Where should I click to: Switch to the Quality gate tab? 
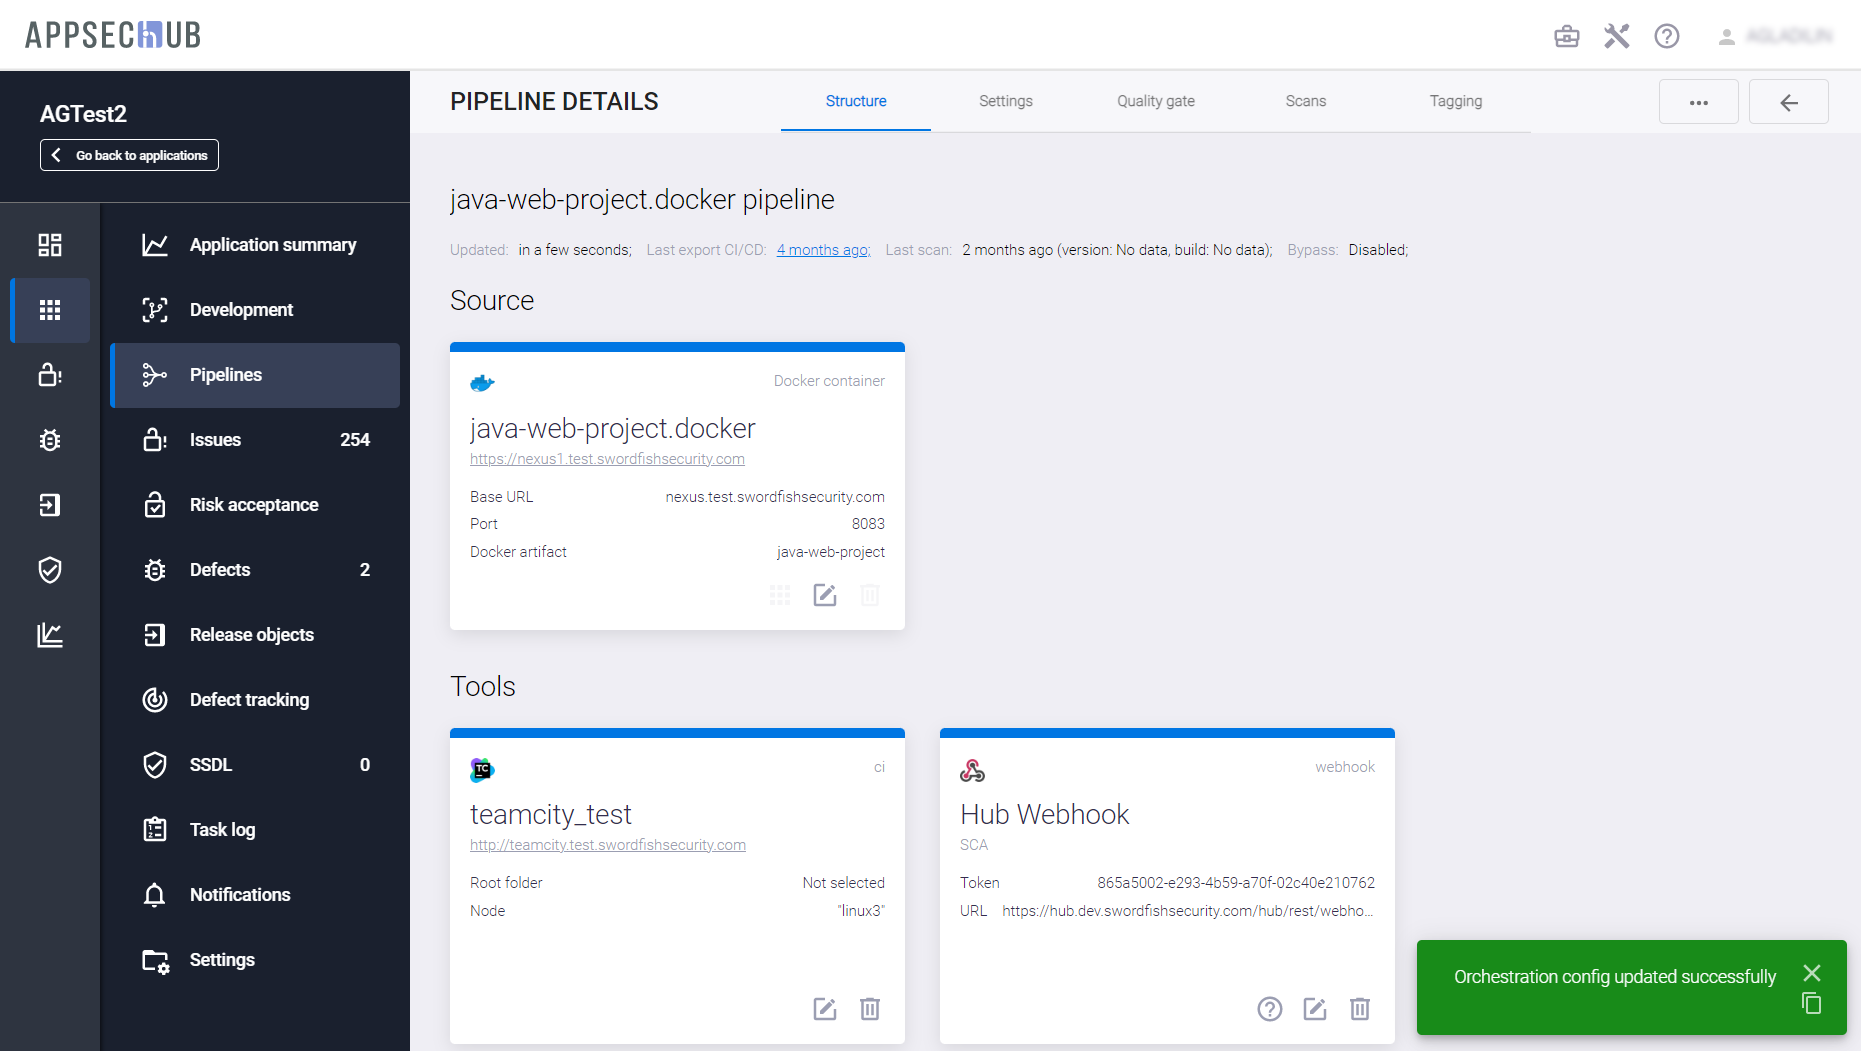coord(1155,101)
